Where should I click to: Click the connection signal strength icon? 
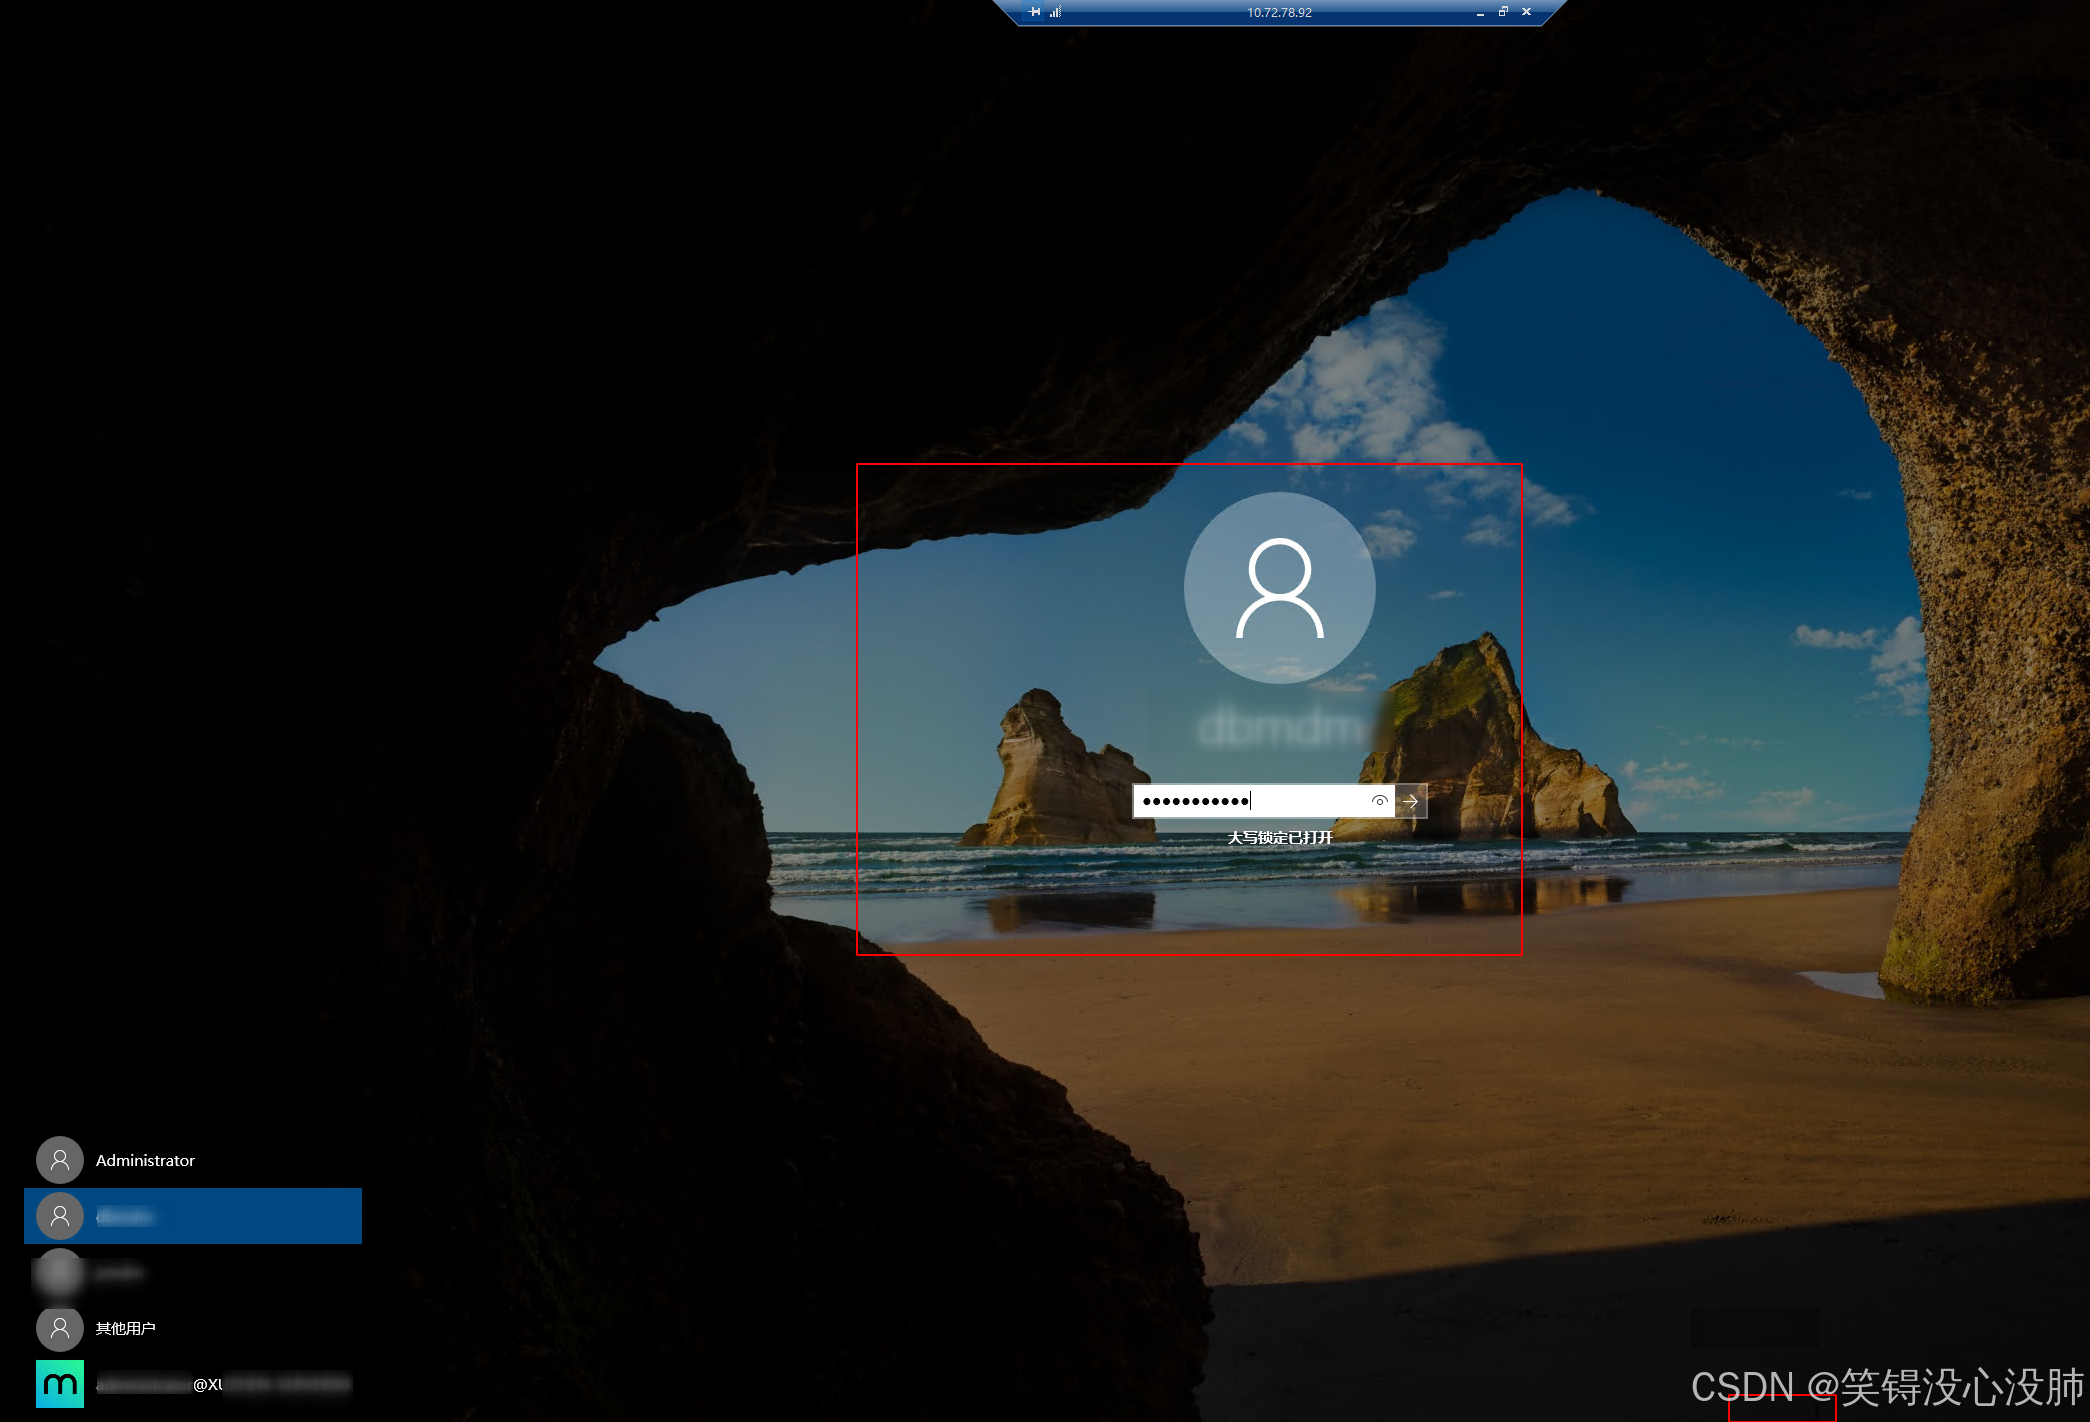pyautogui.click(x=1055, y=12)
